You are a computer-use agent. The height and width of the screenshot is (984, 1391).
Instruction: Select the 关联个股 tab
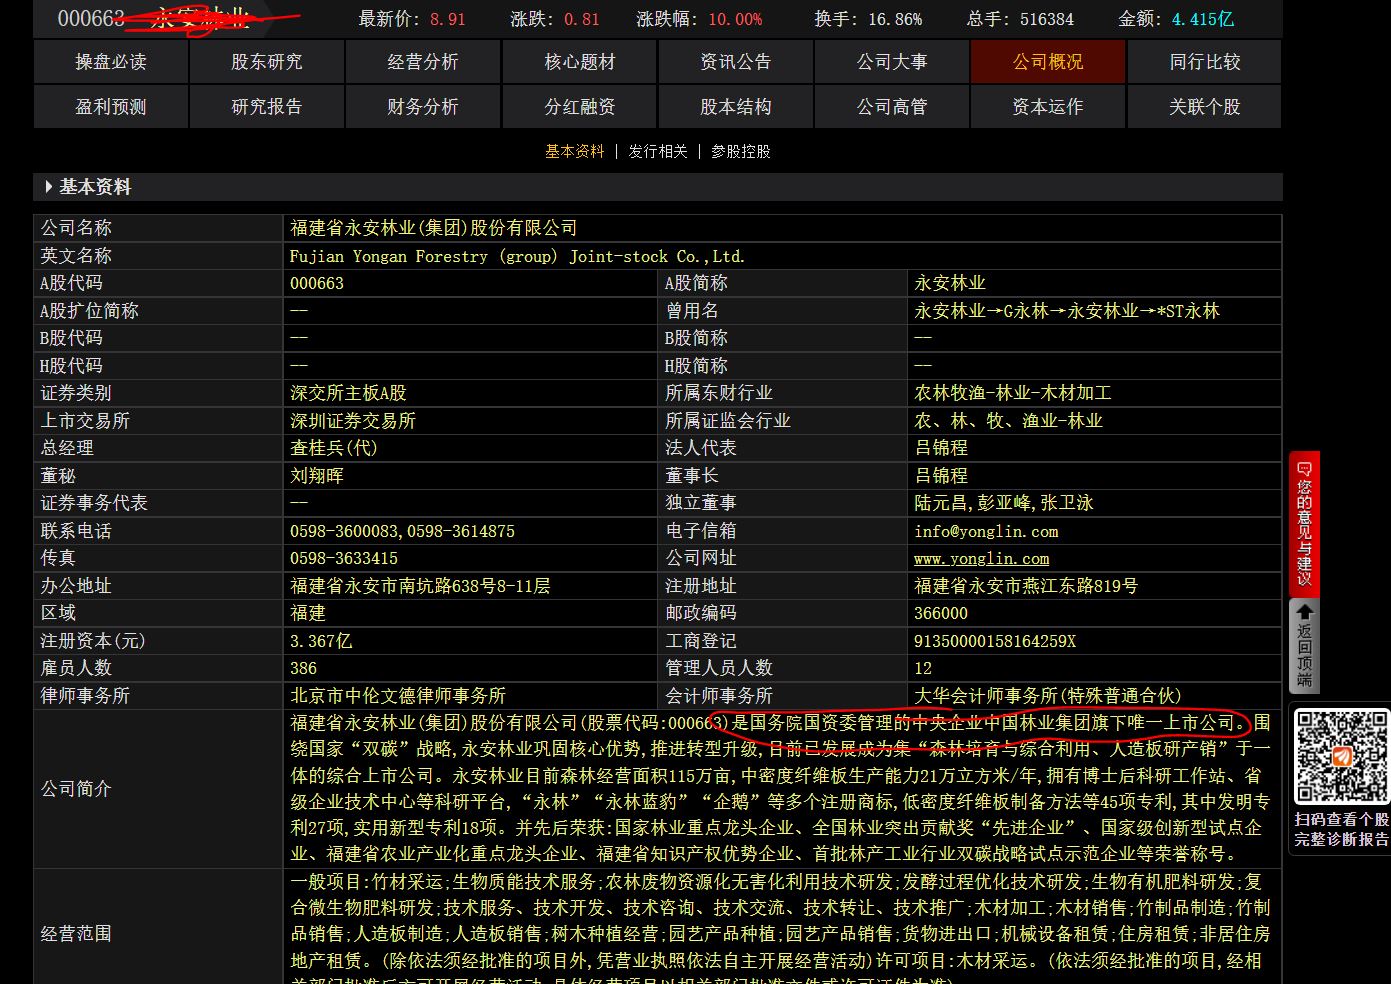click(1204, 107)
